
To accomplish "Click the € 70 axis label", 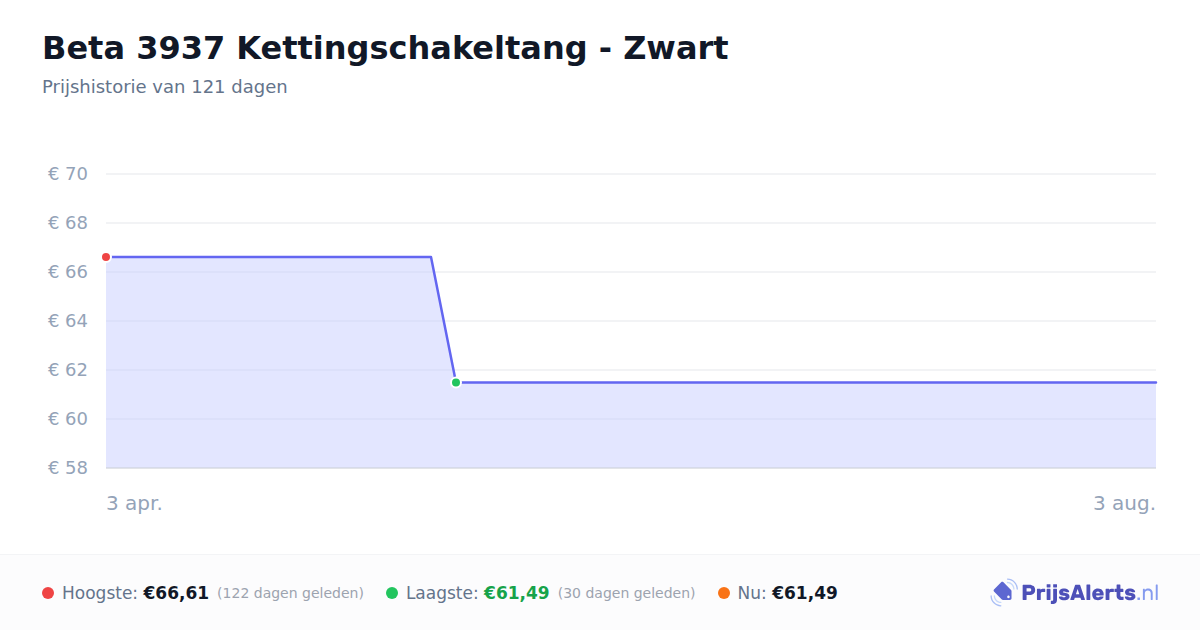I will (68, 174).
